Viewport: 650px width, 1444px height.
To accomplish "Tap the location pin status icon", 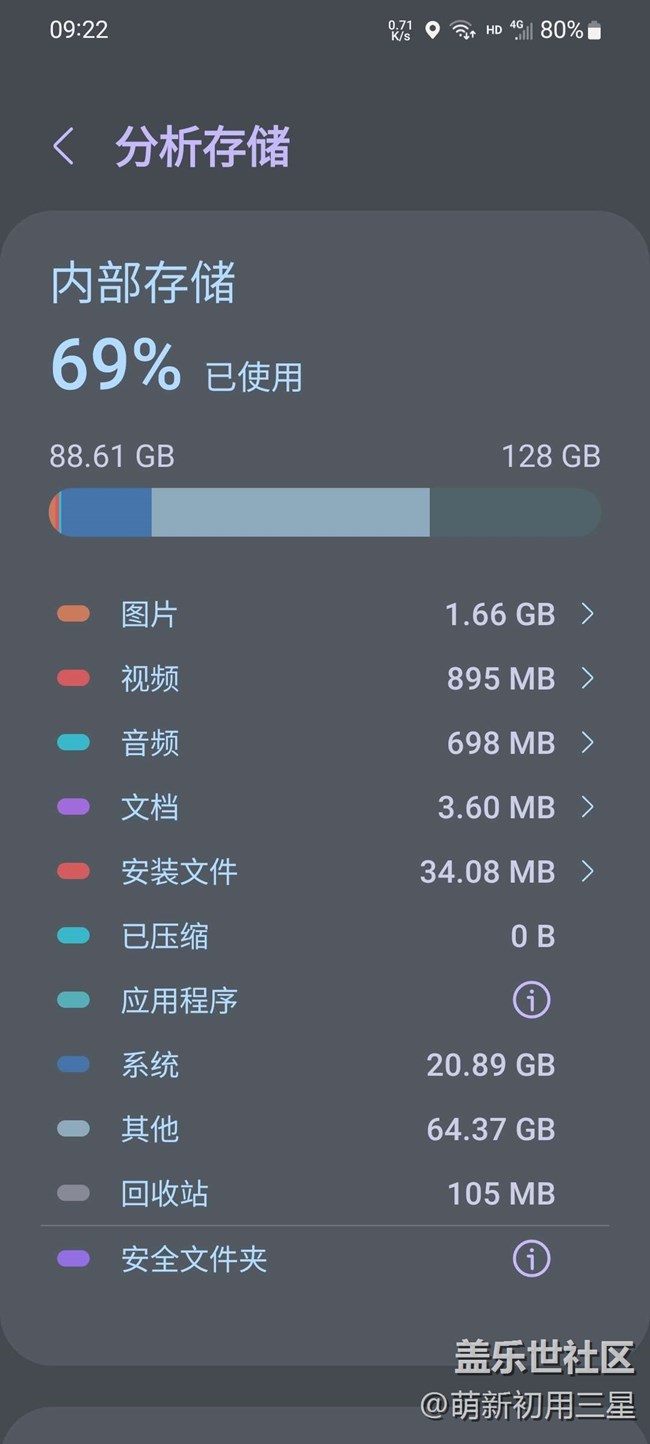I will tap(432, 31).
